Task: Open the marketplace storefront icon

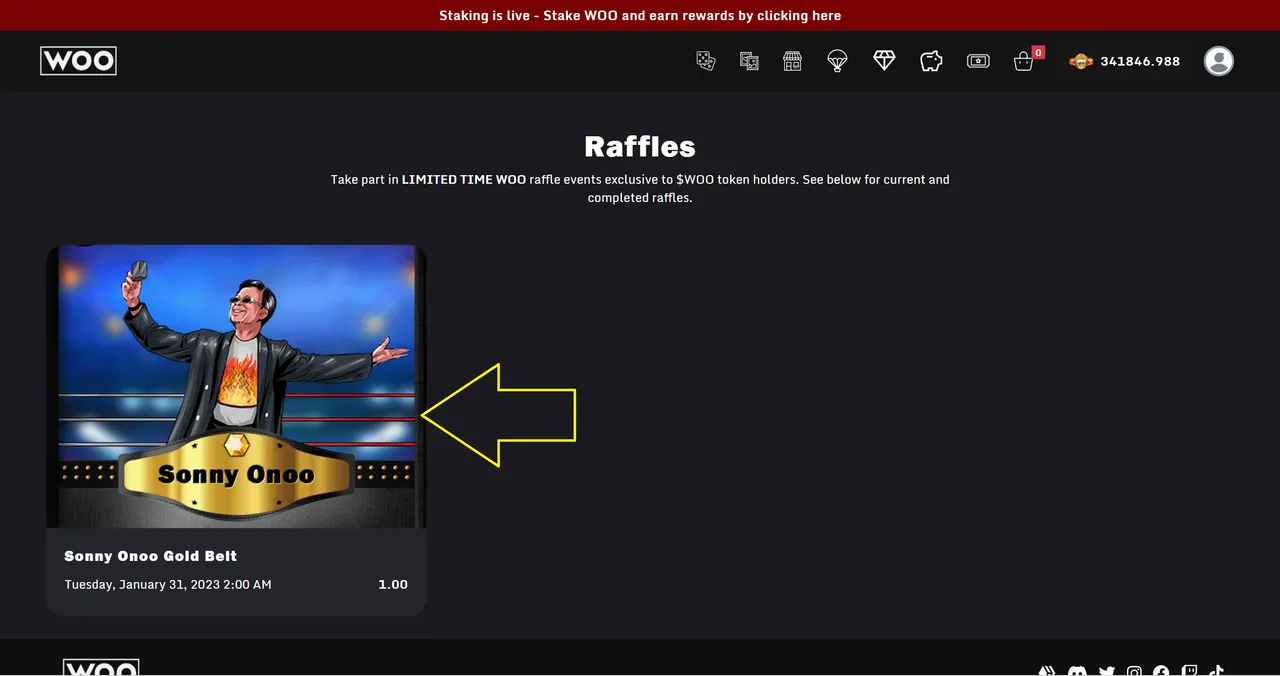Action: coord(792,61)
